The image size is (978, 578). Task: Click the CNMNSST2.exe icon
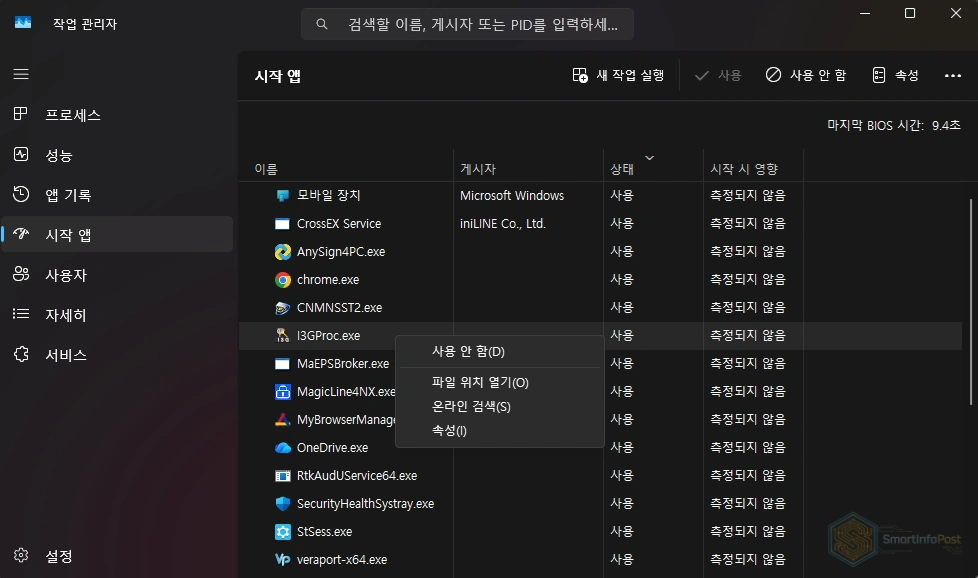[x=283, y=308]
